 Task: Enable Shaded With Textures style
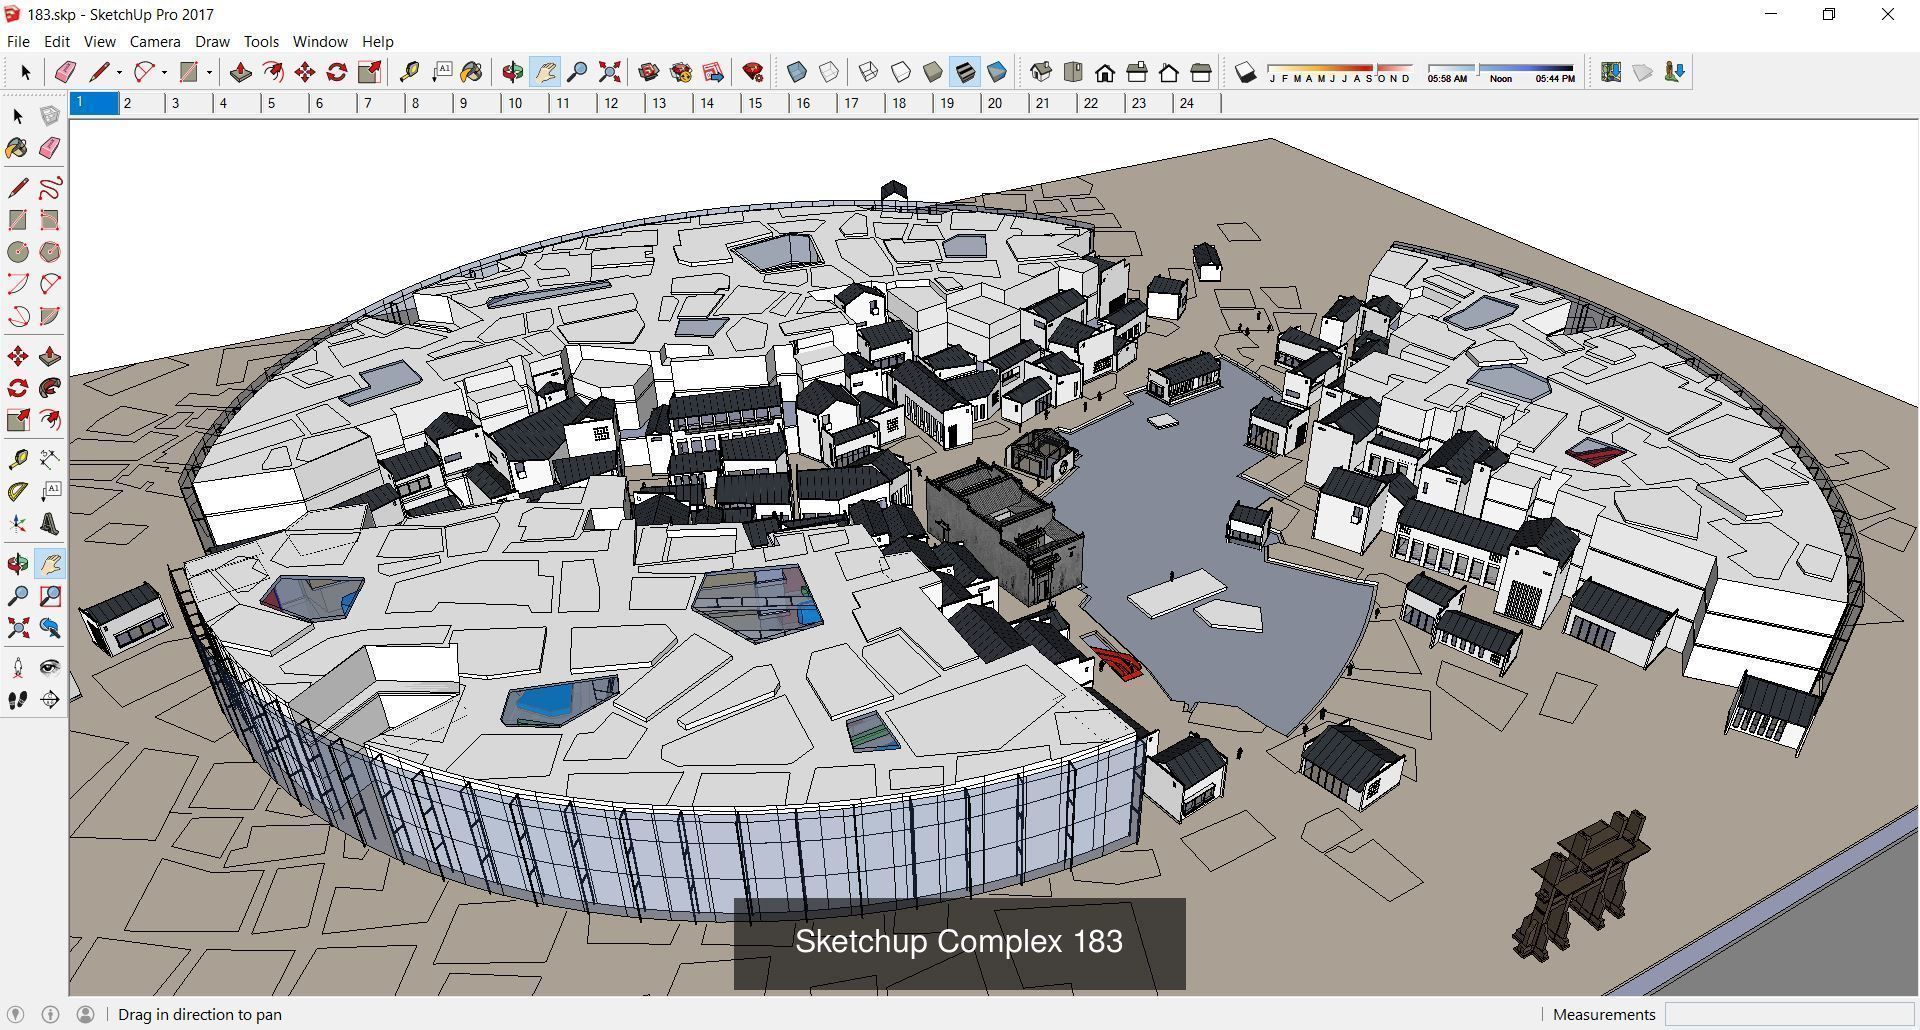pos(965,72)
